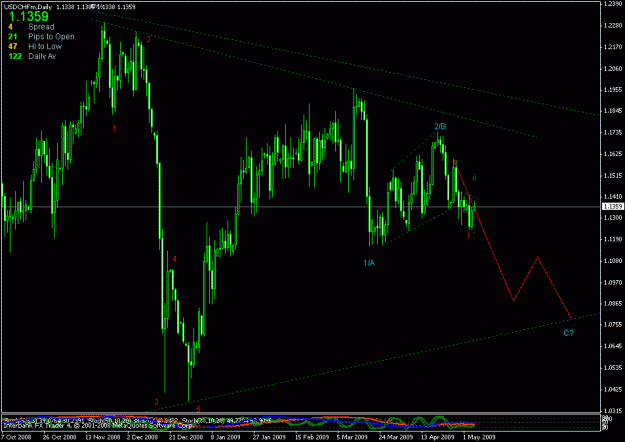
Task: Click the 1.1515 price axis level
Action: coord(612,175)
